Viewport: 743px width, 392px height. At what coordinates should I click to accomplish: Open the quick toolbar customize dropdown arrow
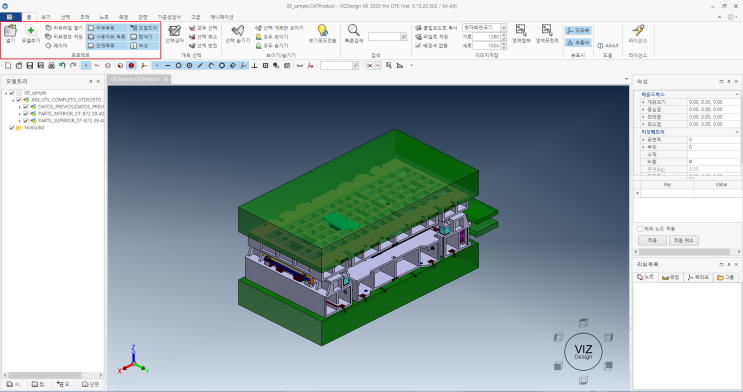coord(411,65)
